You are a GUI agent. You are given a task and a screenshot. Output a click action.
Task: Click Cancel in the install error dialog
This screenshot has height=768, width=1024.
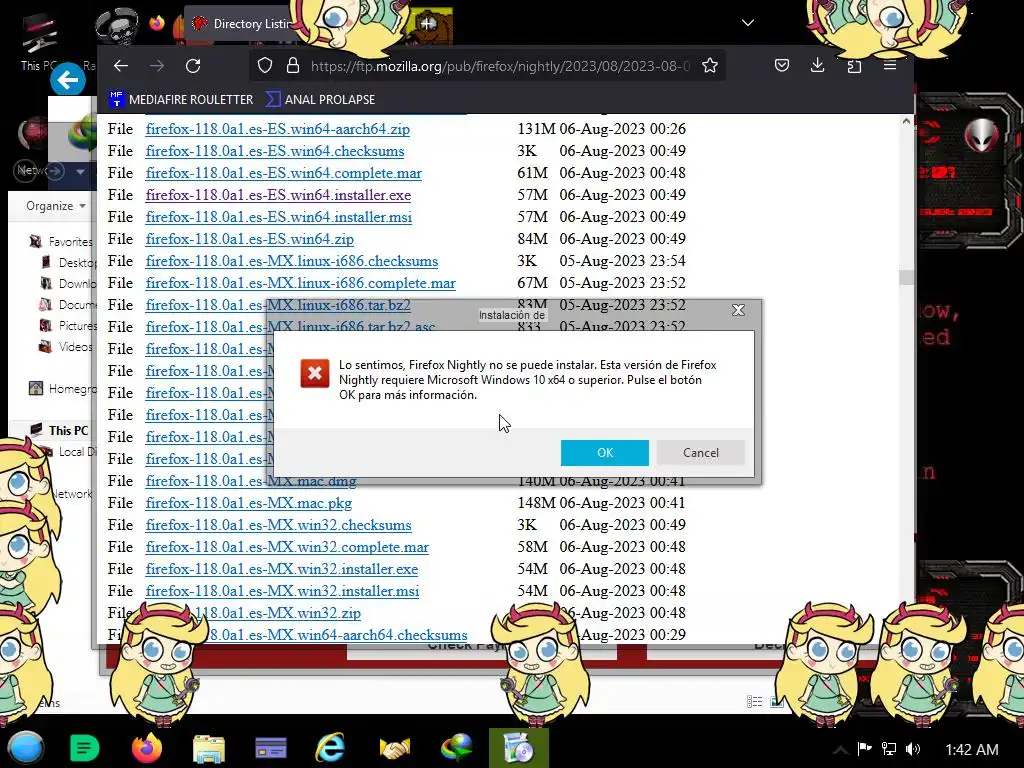pos(701,453)
